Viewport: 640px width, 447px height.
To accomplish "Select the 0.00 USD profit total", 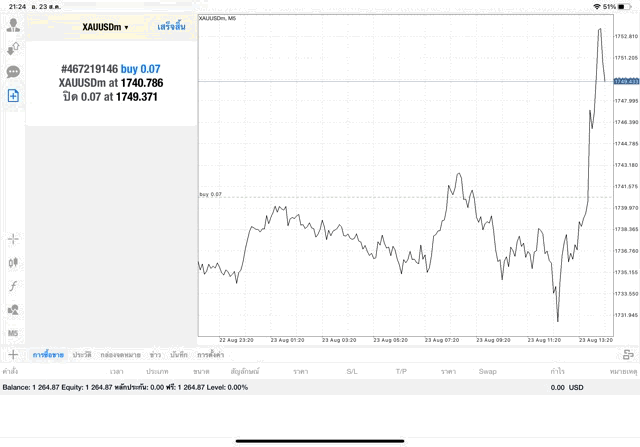I will point(567,387).
